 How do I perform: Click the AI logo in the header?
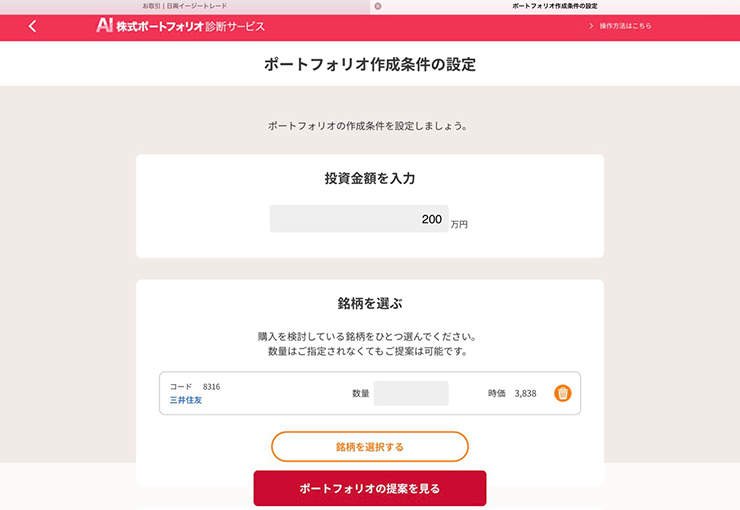click(x=104, y=25)
